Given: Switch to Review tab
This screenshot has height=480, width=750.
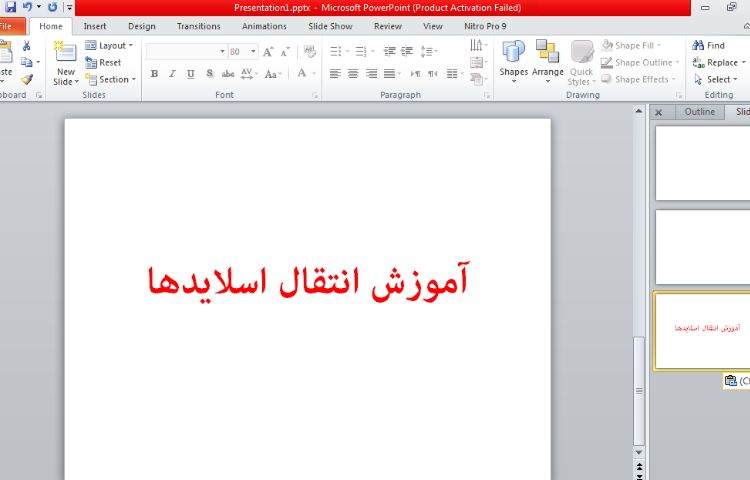Looking at the screenshot, I should tap(387, 26).
